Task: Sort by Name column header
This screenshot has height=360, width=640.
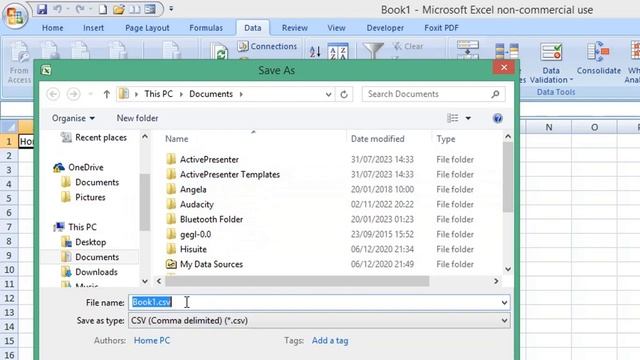Action: pyautogui.click(x=177, y=139)
